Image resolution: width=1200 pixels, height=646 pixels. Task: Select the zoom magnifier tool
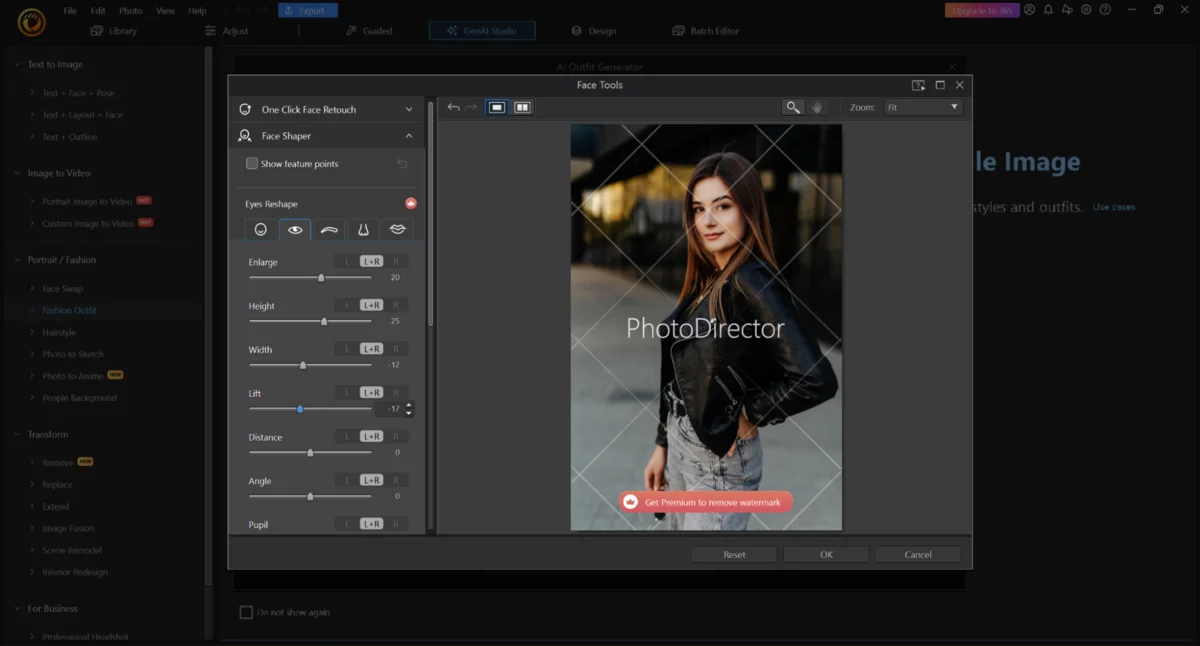pos(793,107)
